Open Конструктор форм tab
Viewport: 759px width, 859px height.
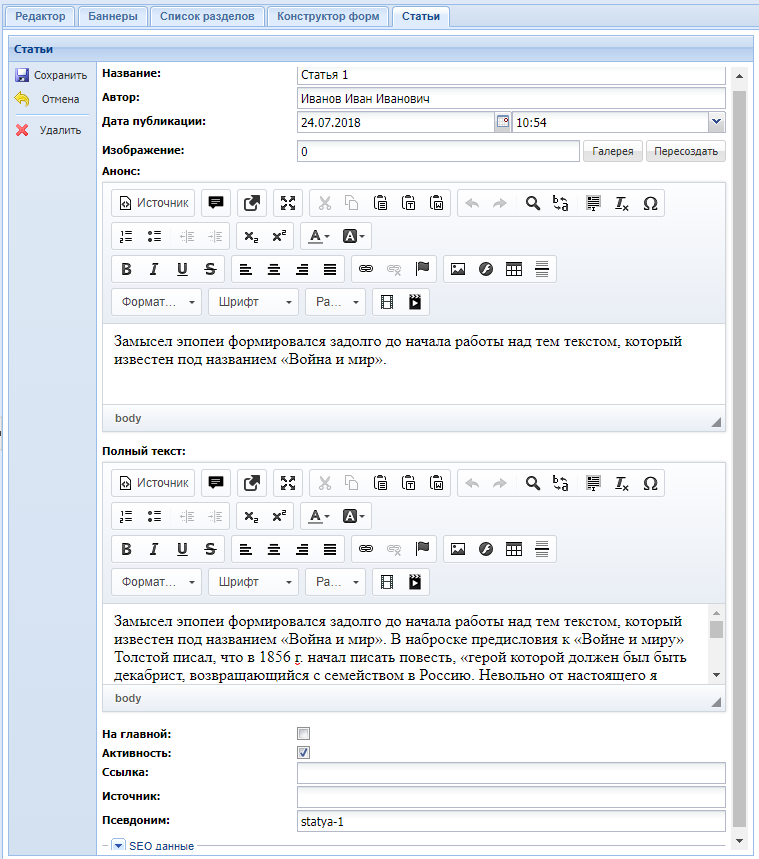[328, 16]
